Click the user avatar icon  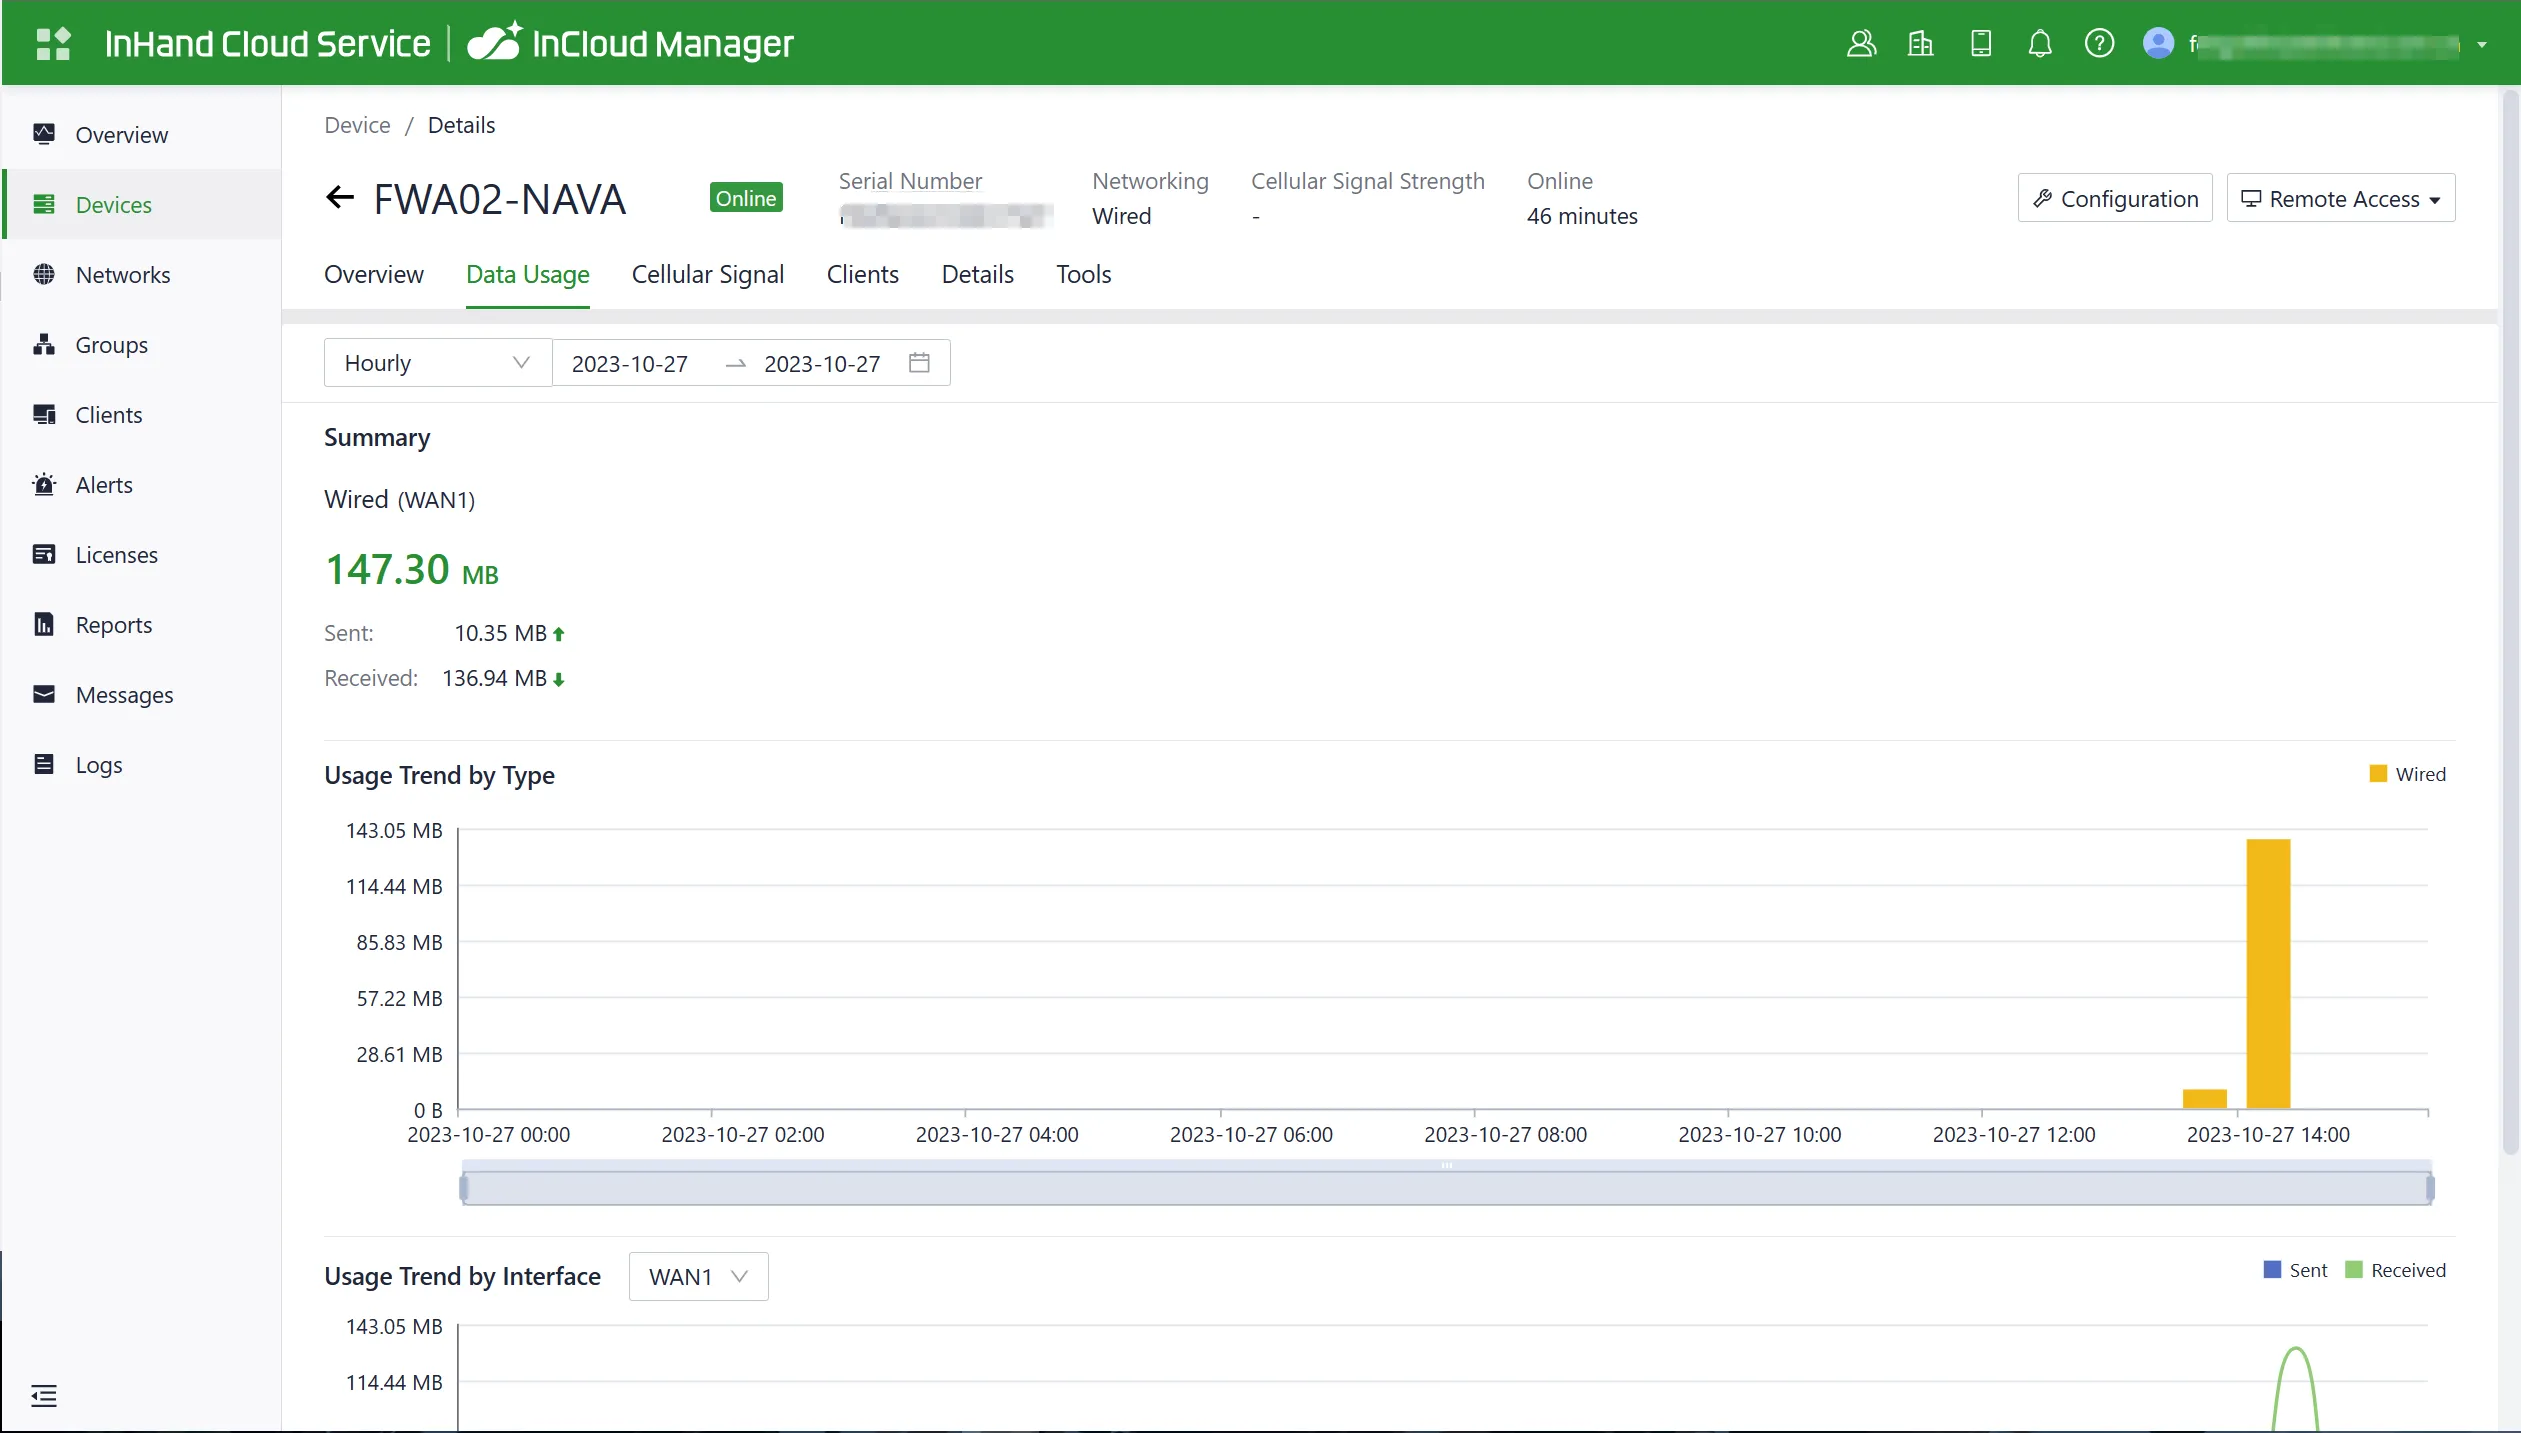[x=2158, y=43]
